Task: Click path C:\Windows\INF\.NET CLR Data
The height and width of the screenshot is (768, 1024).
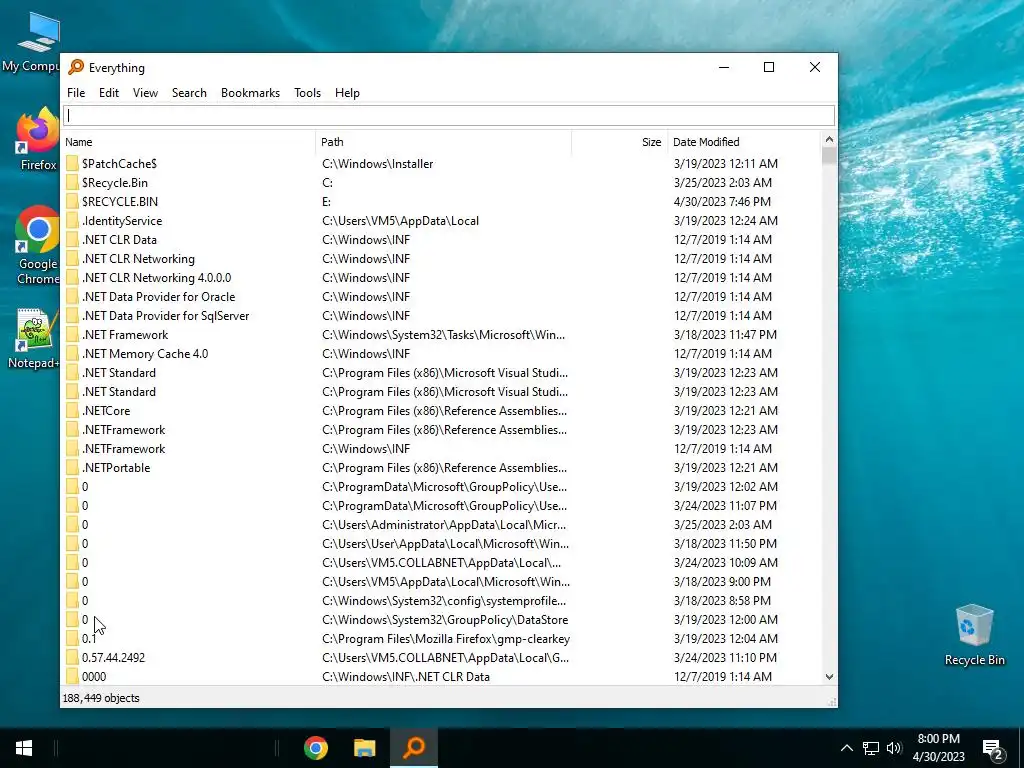Action: pos(406,677)
